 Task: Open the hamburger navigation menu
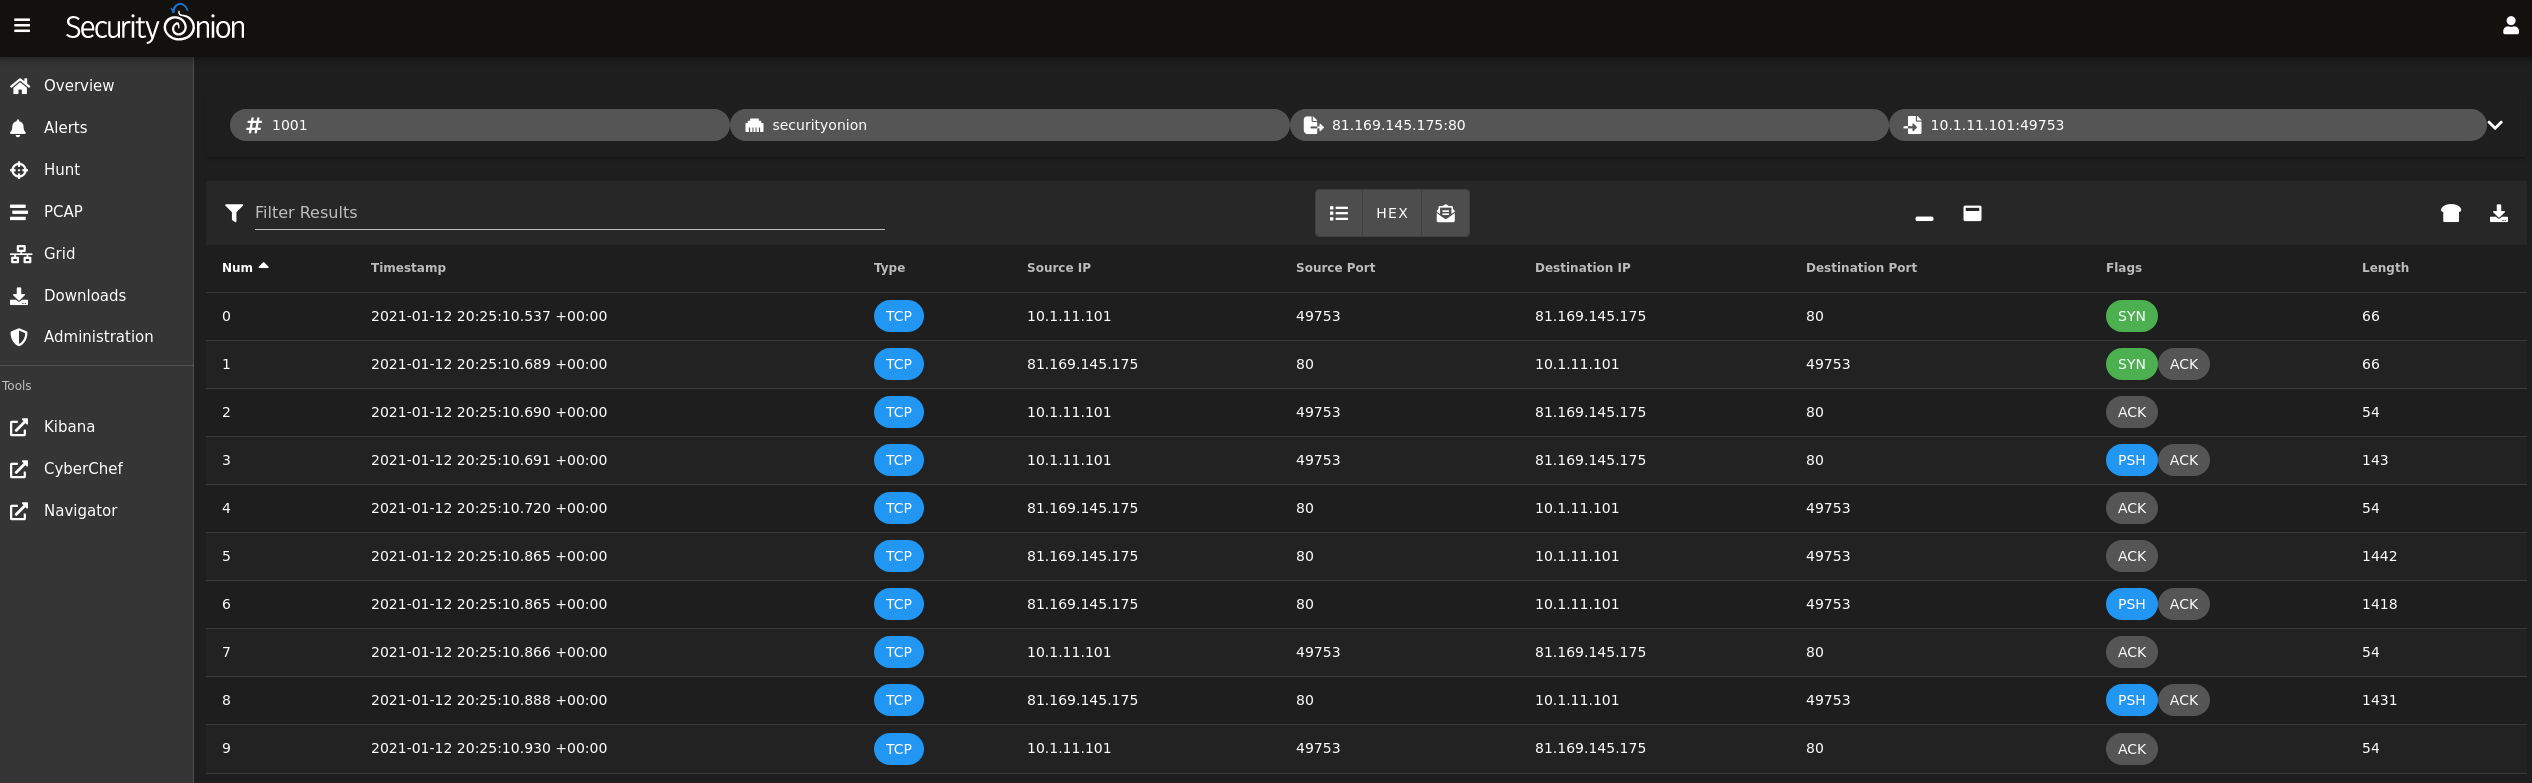pyautogui.click(x=22, y=26)
